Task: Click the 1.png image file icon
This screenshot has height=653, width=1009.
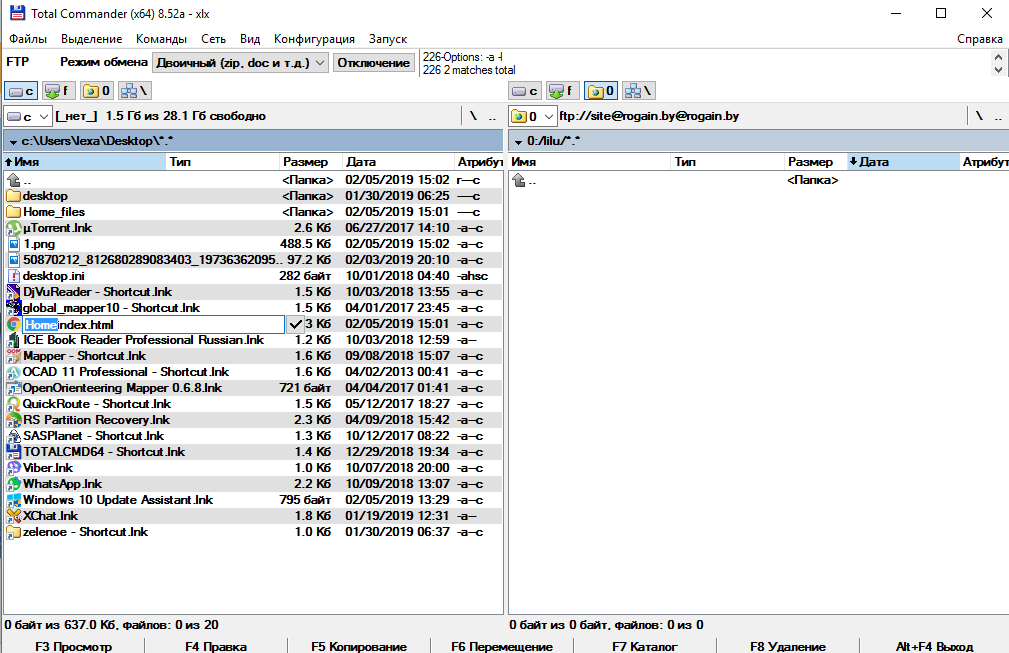Action: pyautogui.click(x=14, y=244)
